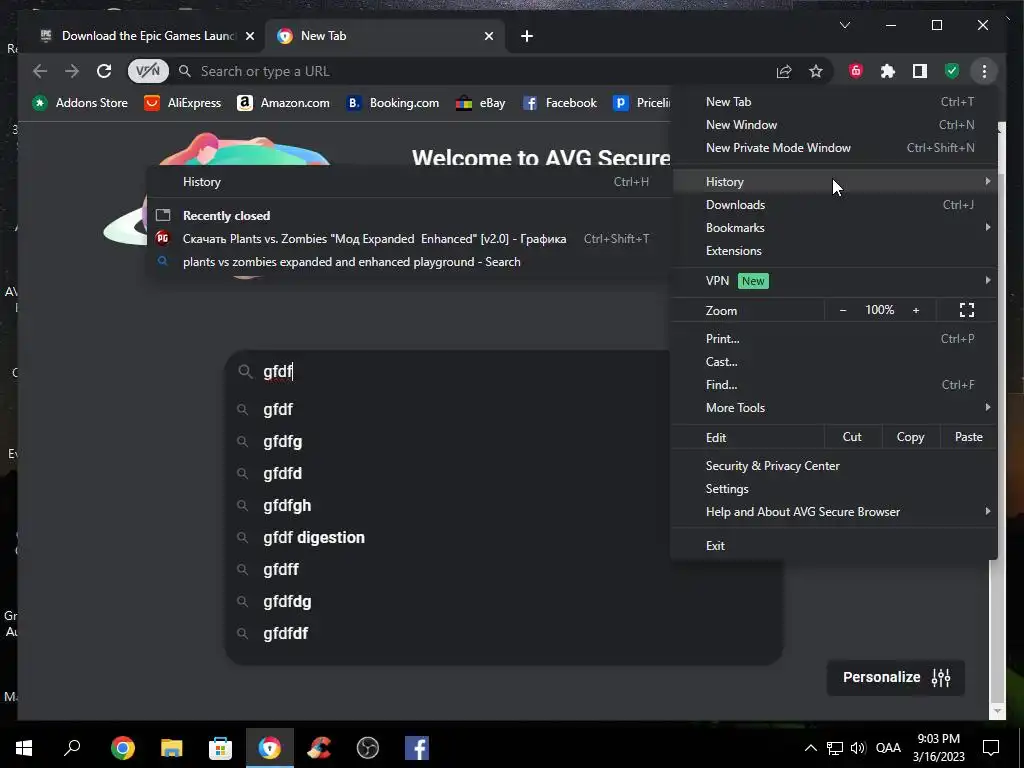
Task: Select New Private Mode Window
Action: point(834,148)
